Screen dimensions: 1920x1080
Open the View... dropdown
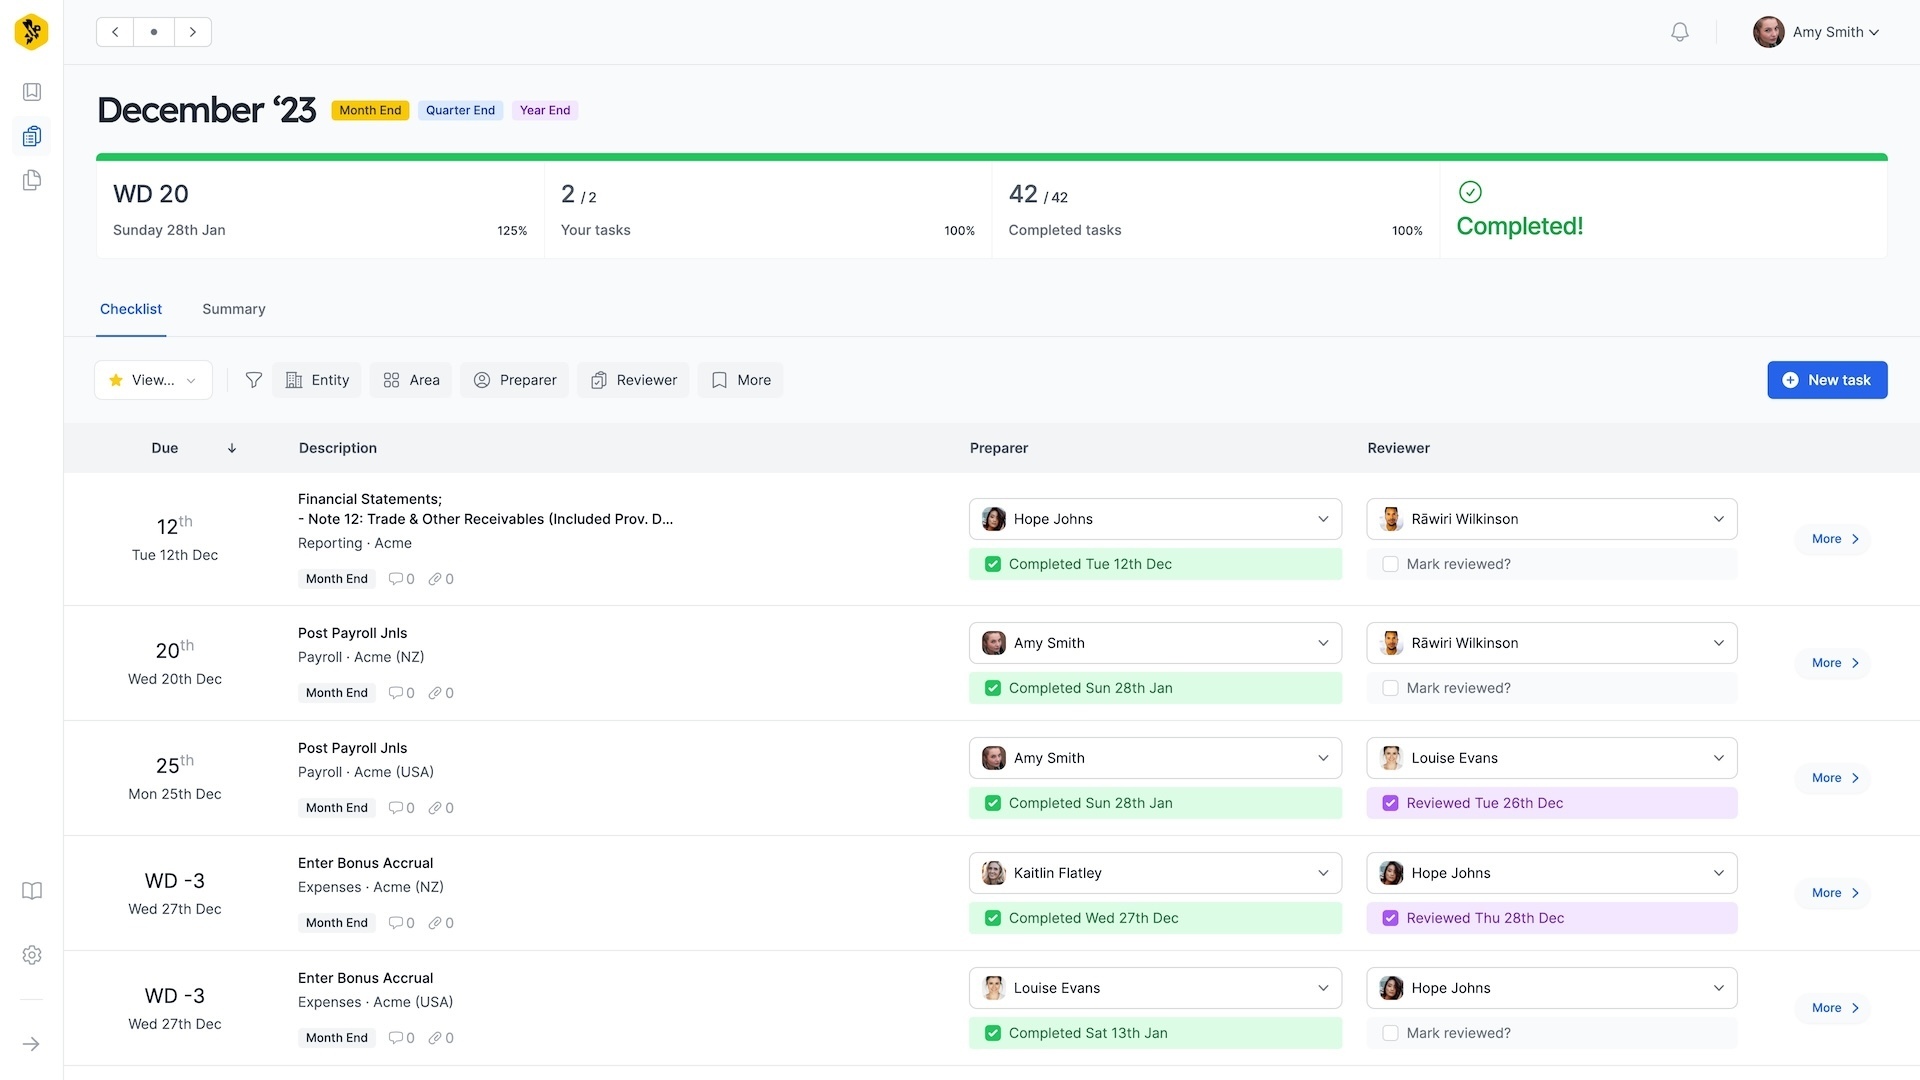(x=153, y=380)
